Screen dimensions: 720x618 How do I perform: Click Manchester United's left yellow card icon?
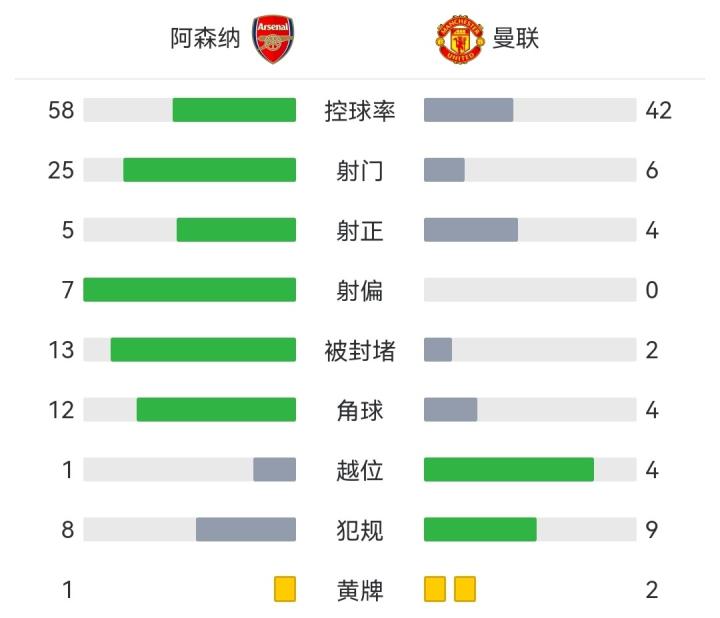[435, 590]
